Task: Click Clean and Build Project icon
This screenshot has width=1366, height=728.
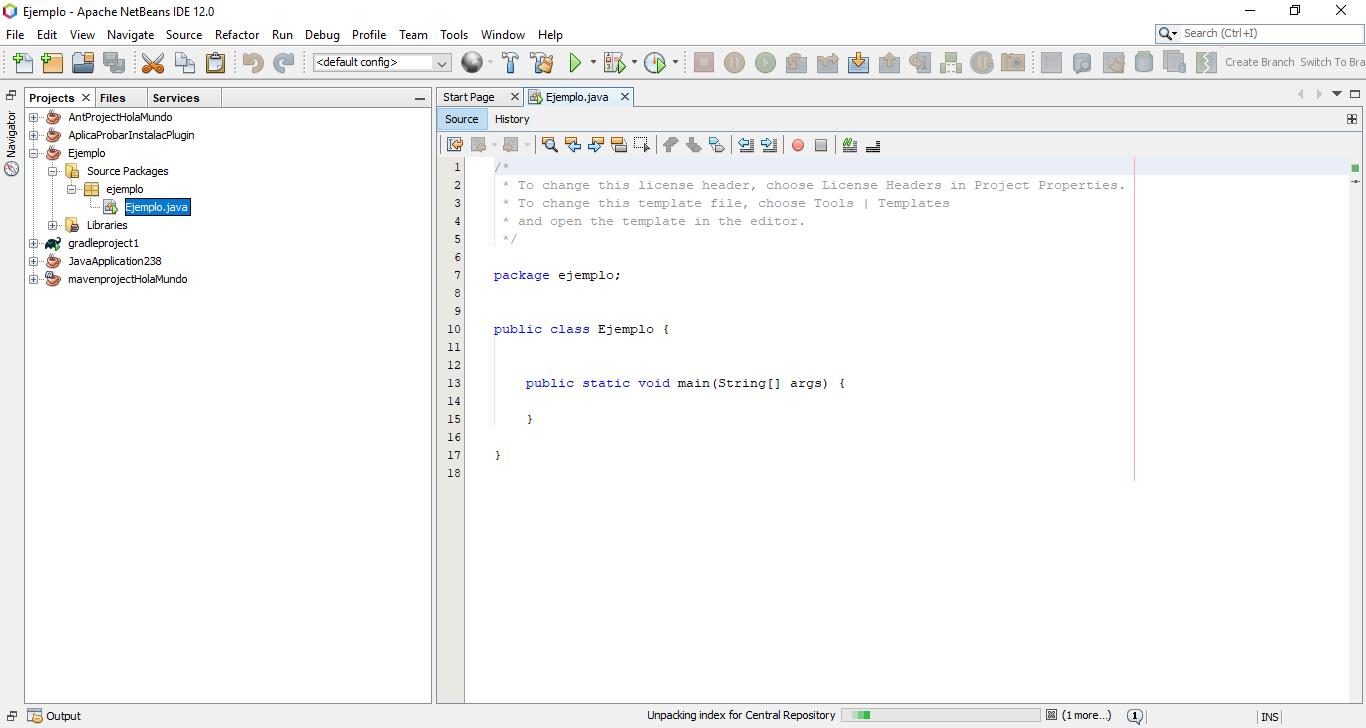Action: tap(542, 63)
